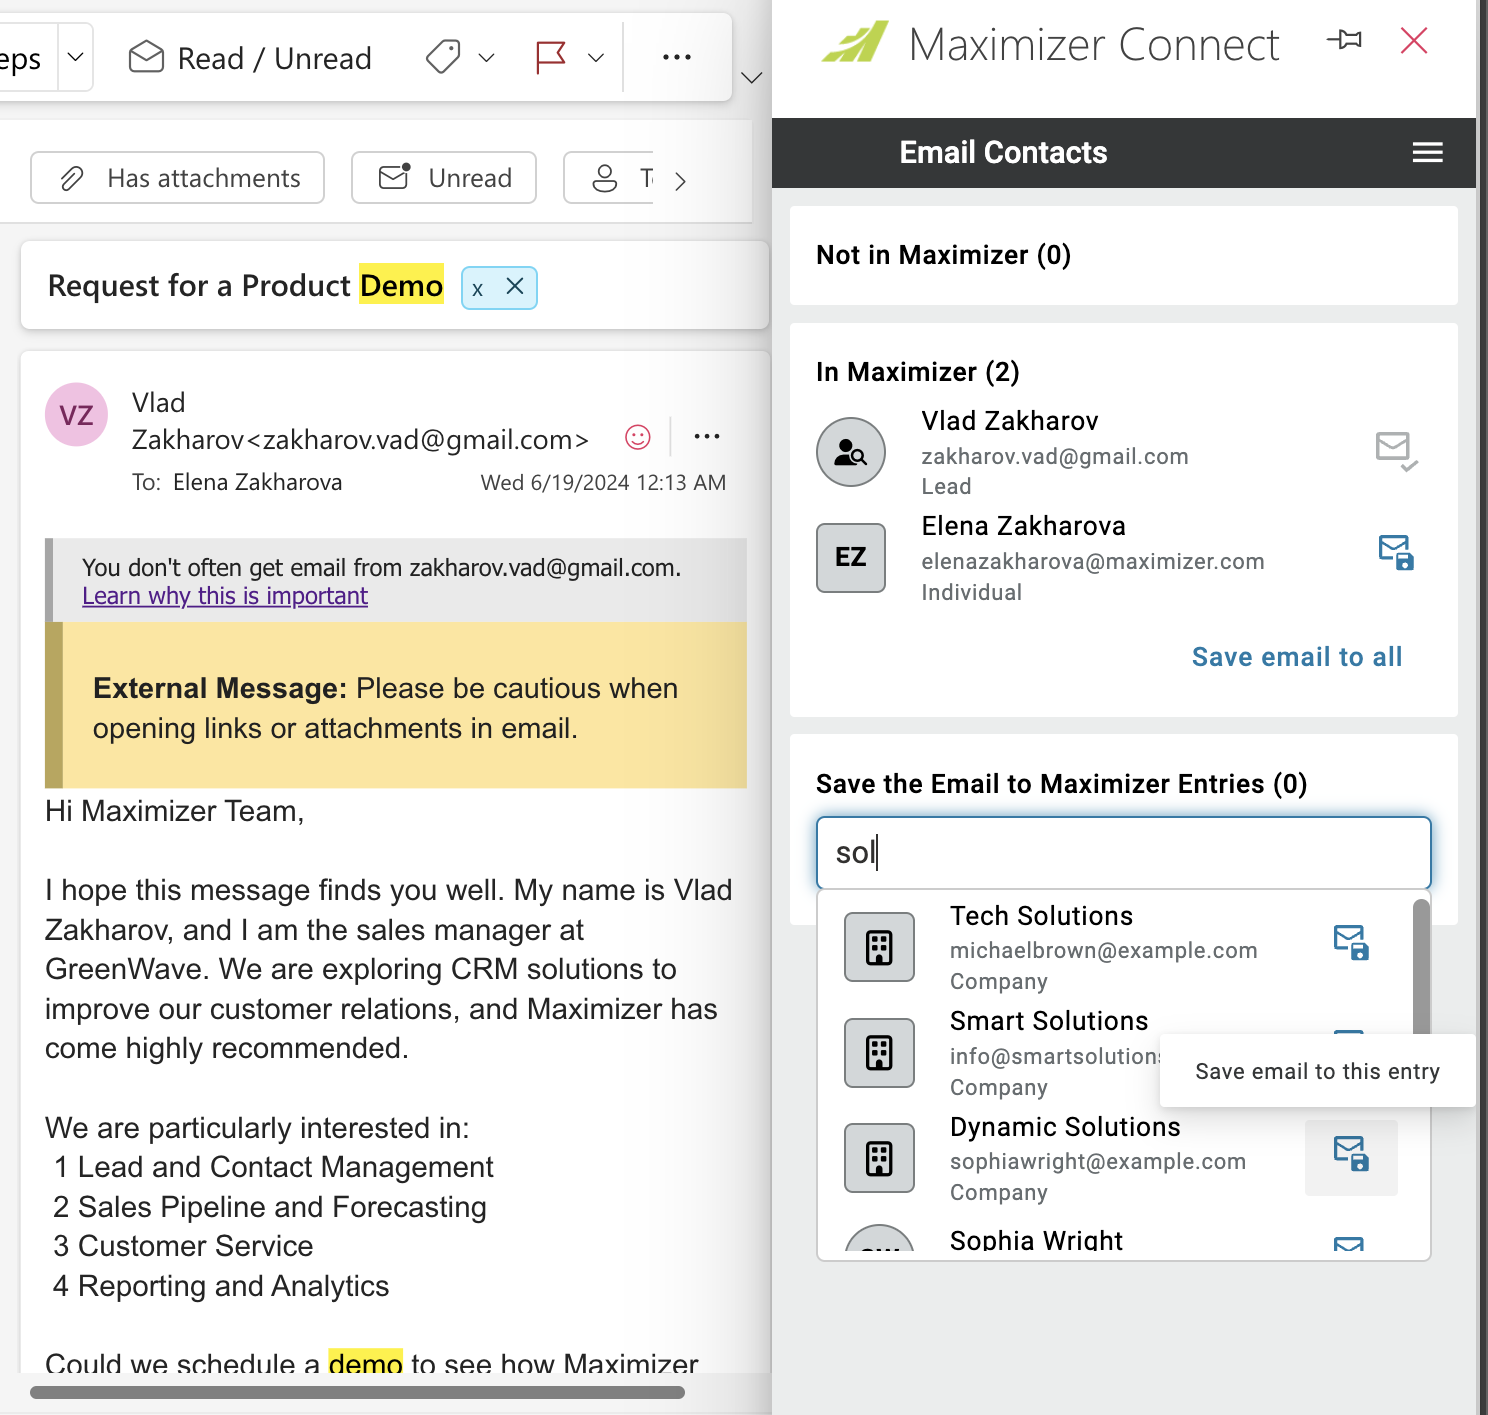The height and width of the screenshot is (1415, 1488).
Task: Filter emails by Unread
Action: click(444, 178)
